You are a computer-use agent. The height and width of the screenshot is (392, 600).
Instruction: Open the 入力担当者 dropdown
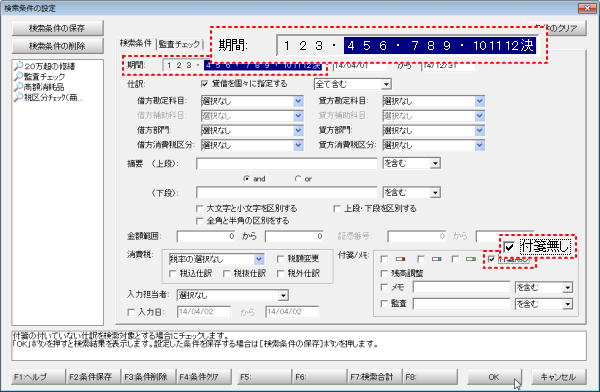[x=283, y=296]
